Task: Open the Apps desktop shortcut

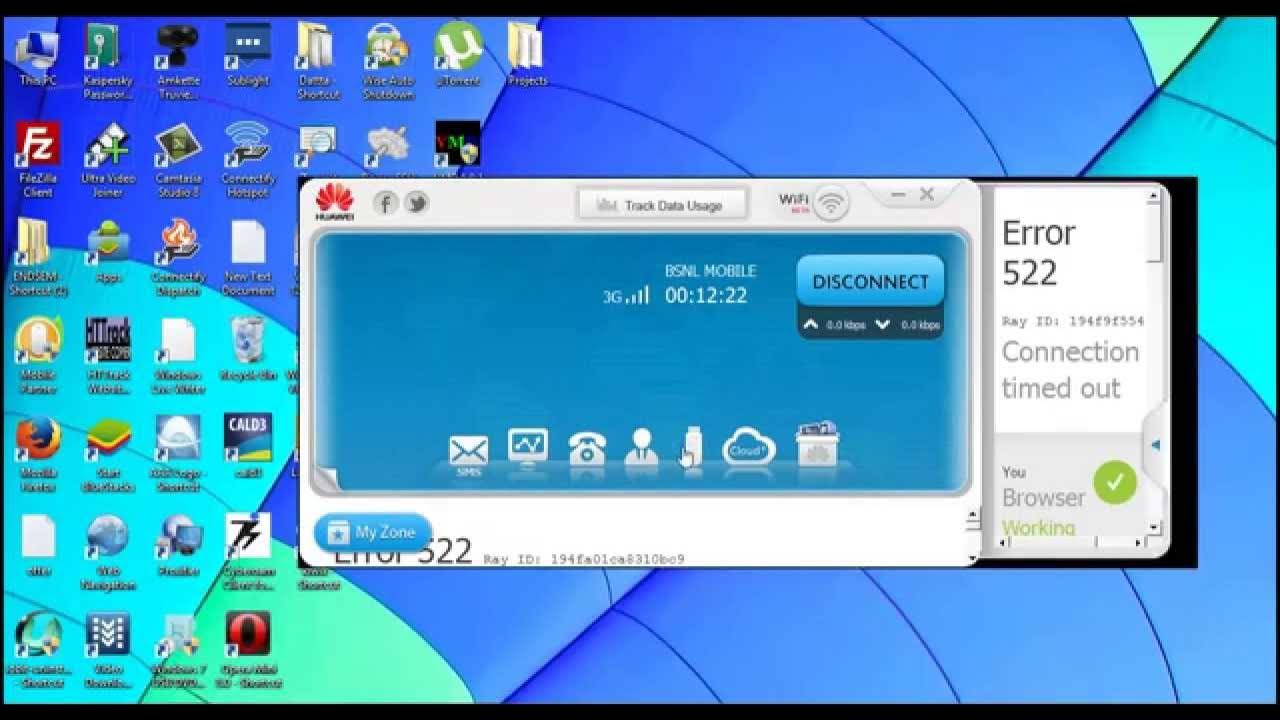Action: [x=108, y=252]
